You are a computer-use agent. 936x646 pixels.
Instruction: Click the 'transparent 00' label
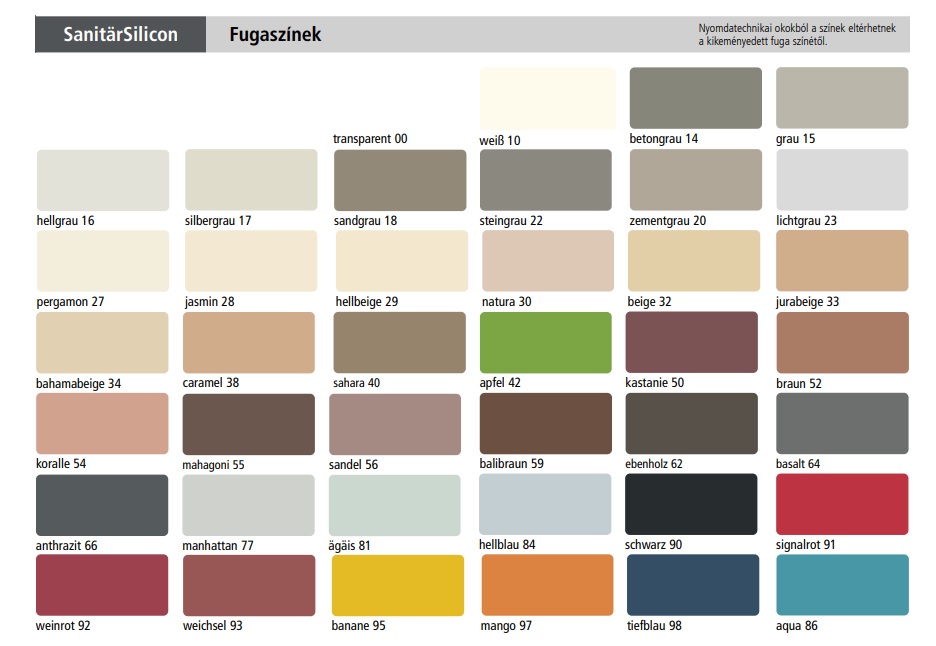click(370, 139)
